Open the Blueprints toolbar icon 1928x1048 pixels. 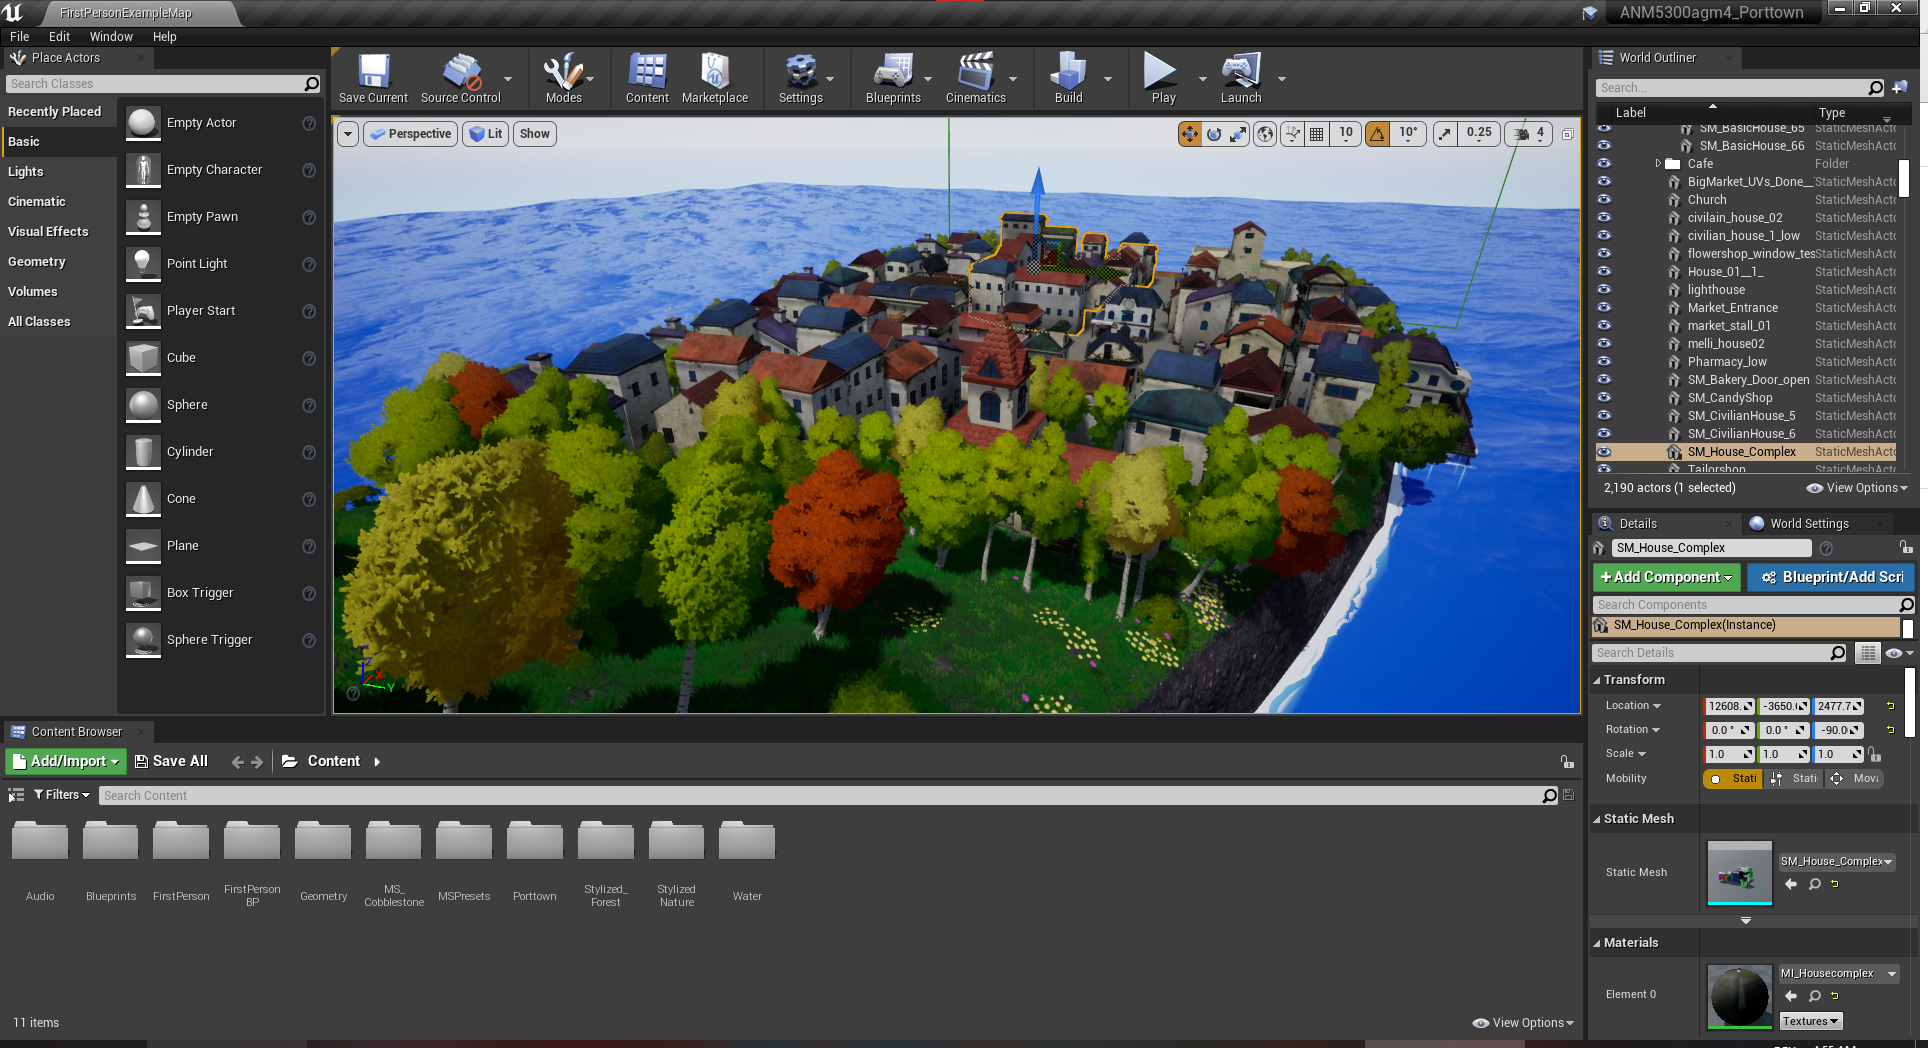pos(893,78)
